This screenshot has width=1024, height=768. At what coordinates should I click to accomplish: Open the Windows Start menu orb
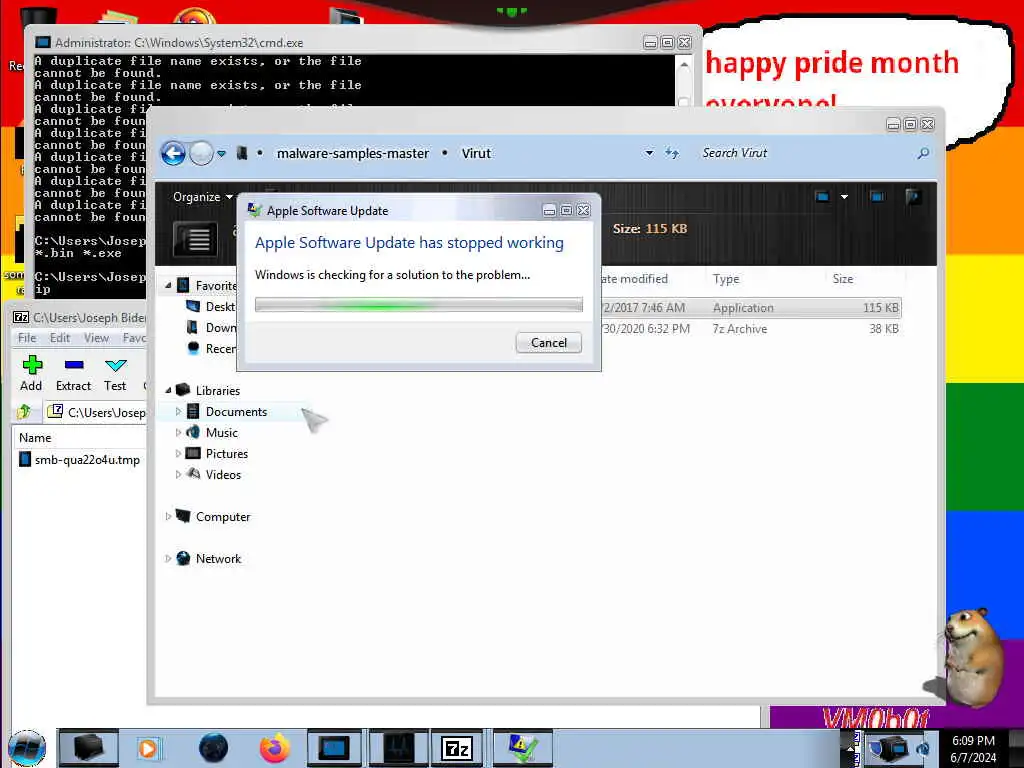pyautogui.click(x=27, y=748)
